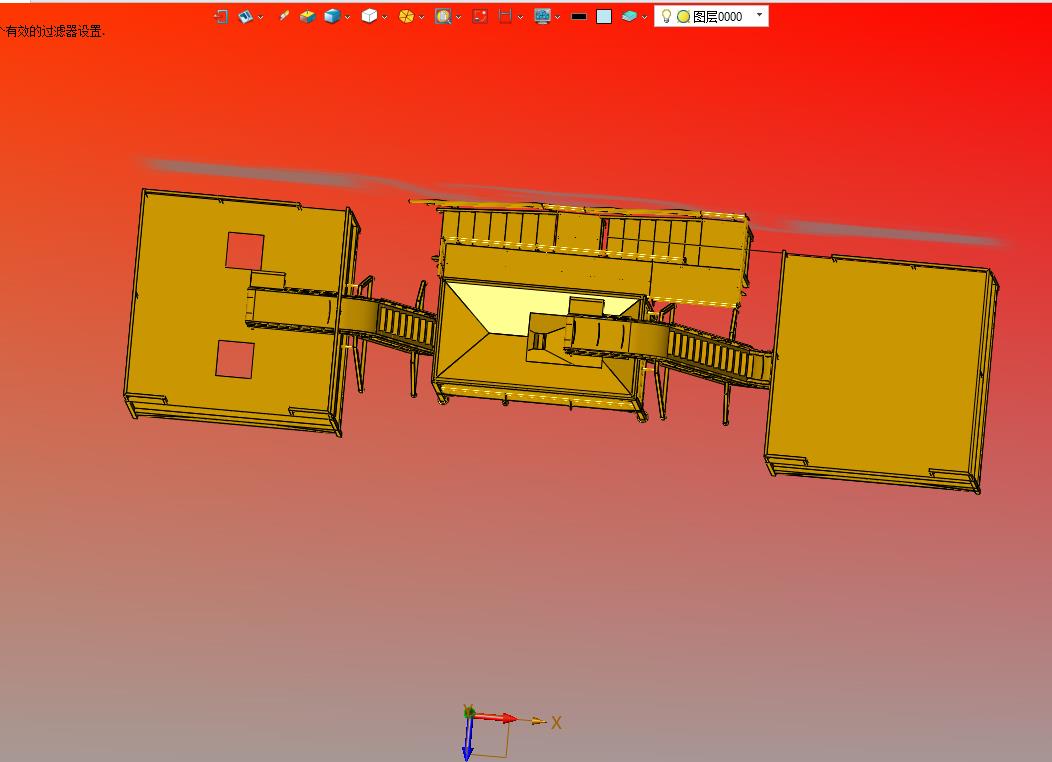Screen dimensions: 1052x762
Task: Click the filter settings status message
Action: tap(52, 32)
